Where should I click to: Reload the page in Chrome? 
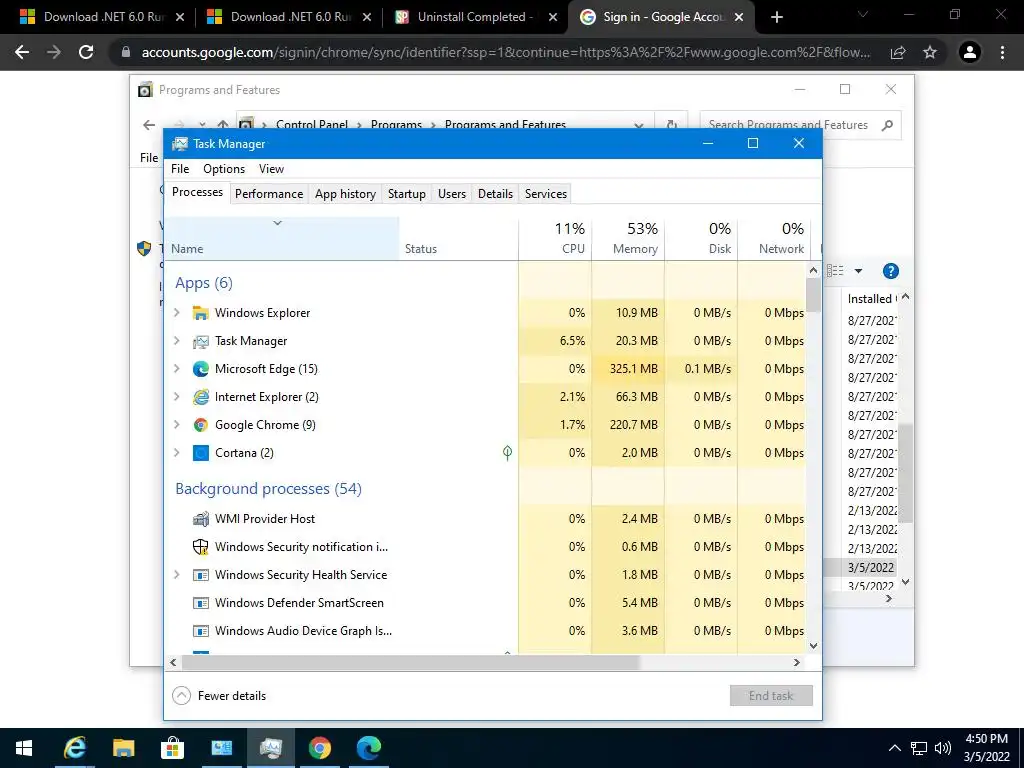pos(86,52)
